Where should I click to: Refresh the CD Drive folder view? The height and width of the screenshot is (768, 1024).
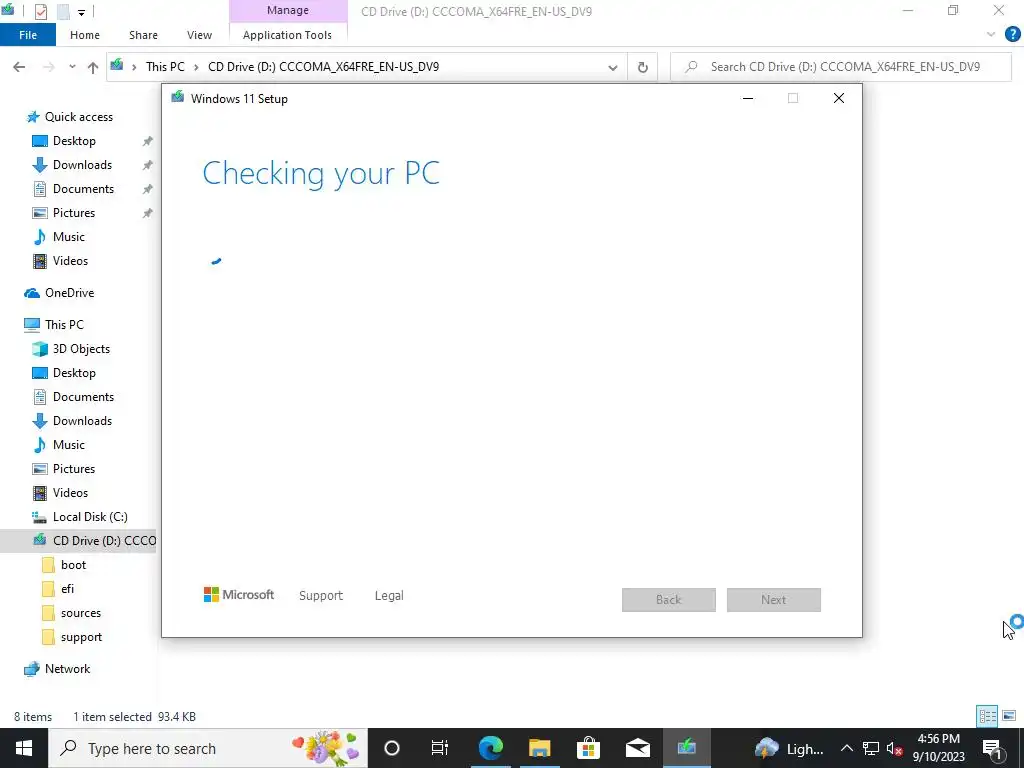coord(643,67)
